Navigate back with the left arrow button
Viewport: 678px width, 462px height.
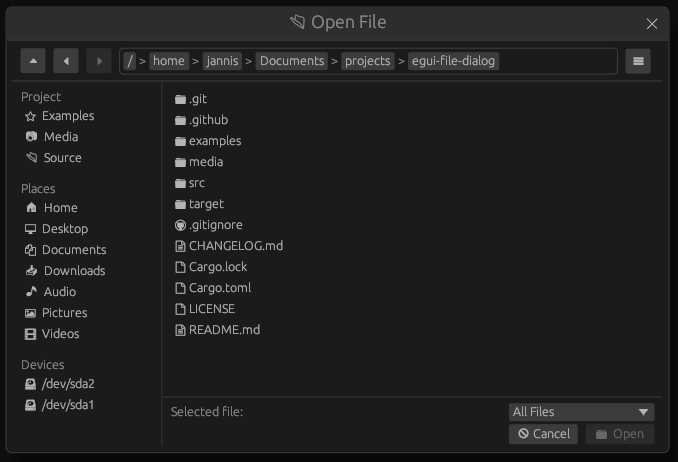66,61
